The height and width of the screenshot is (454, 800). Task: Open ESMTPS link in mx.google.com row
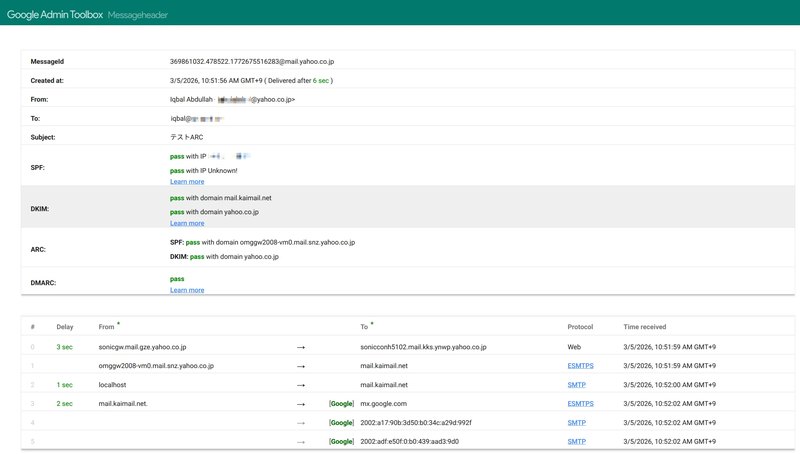coord(580,403)
